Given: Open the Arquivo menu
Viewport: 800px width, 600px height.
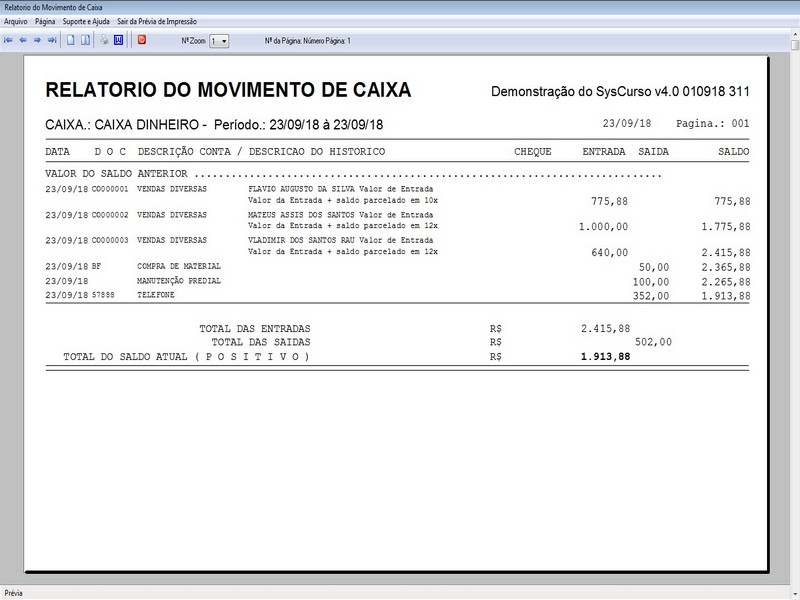Looking at the screenshot, I should pos(16,21).
